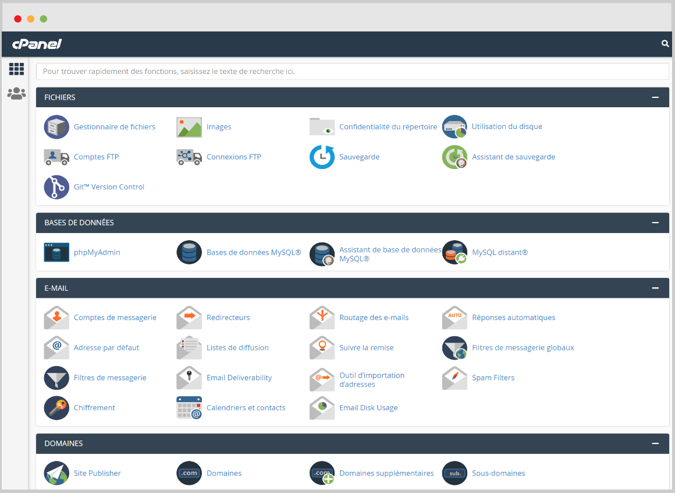Open the Calendriers et contacts icon
Image resolution: width=675 pixels, height=493 pixels.
pyautogui.click(x=189, y=408)
